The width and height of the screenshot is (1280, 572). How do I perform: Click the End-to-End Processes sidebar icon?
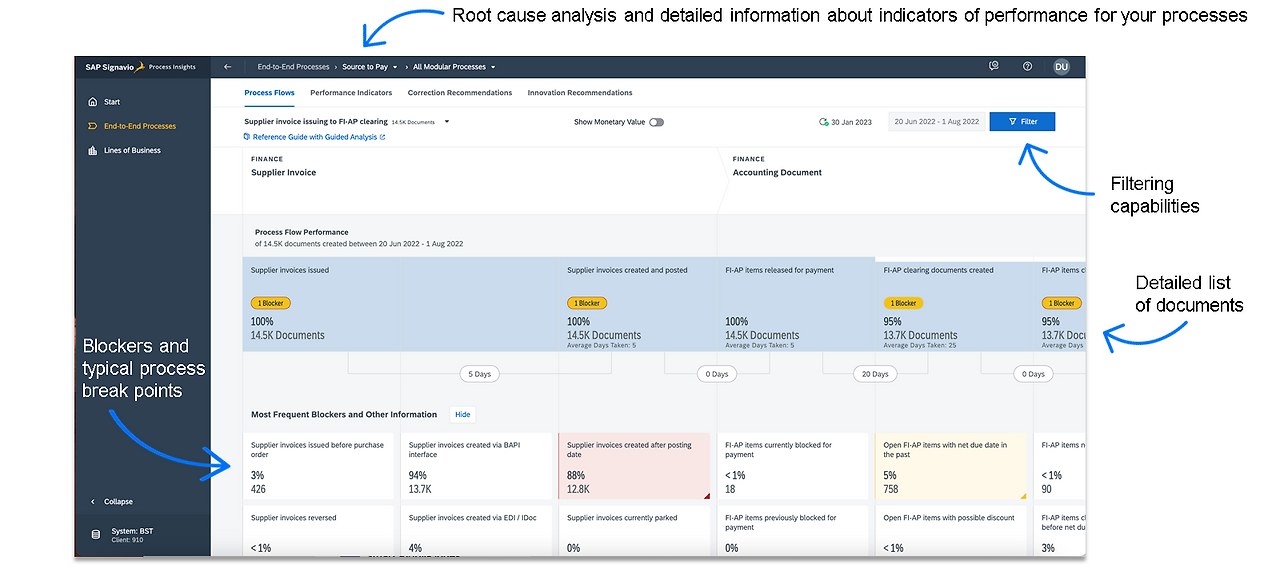tap(93, 126)
